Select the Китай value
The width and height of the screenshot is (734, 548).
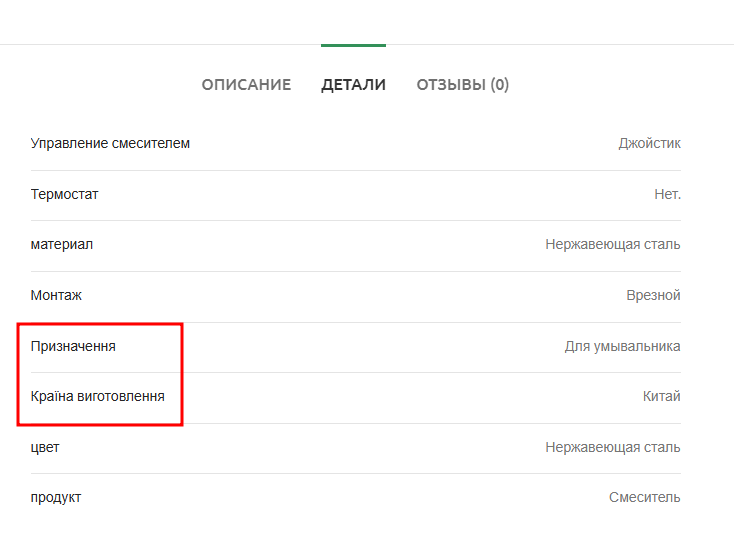click(661, 396)
